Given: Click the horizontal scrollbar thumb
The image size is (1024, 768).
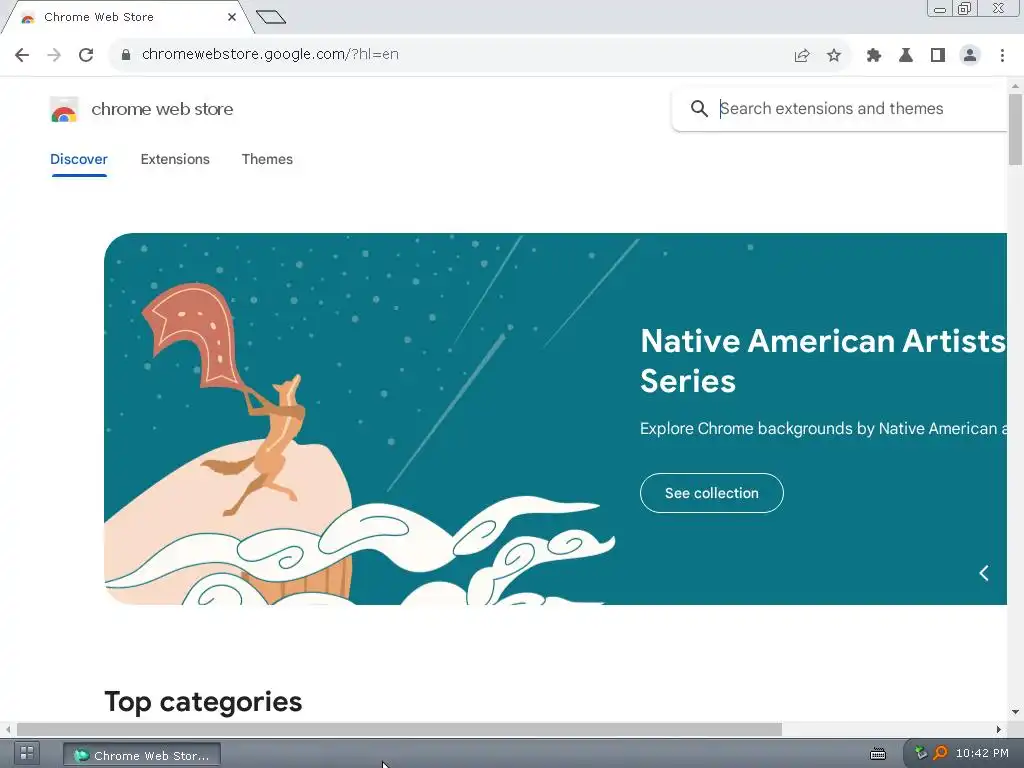Looking at the screenshot, I should pos(399,729).
